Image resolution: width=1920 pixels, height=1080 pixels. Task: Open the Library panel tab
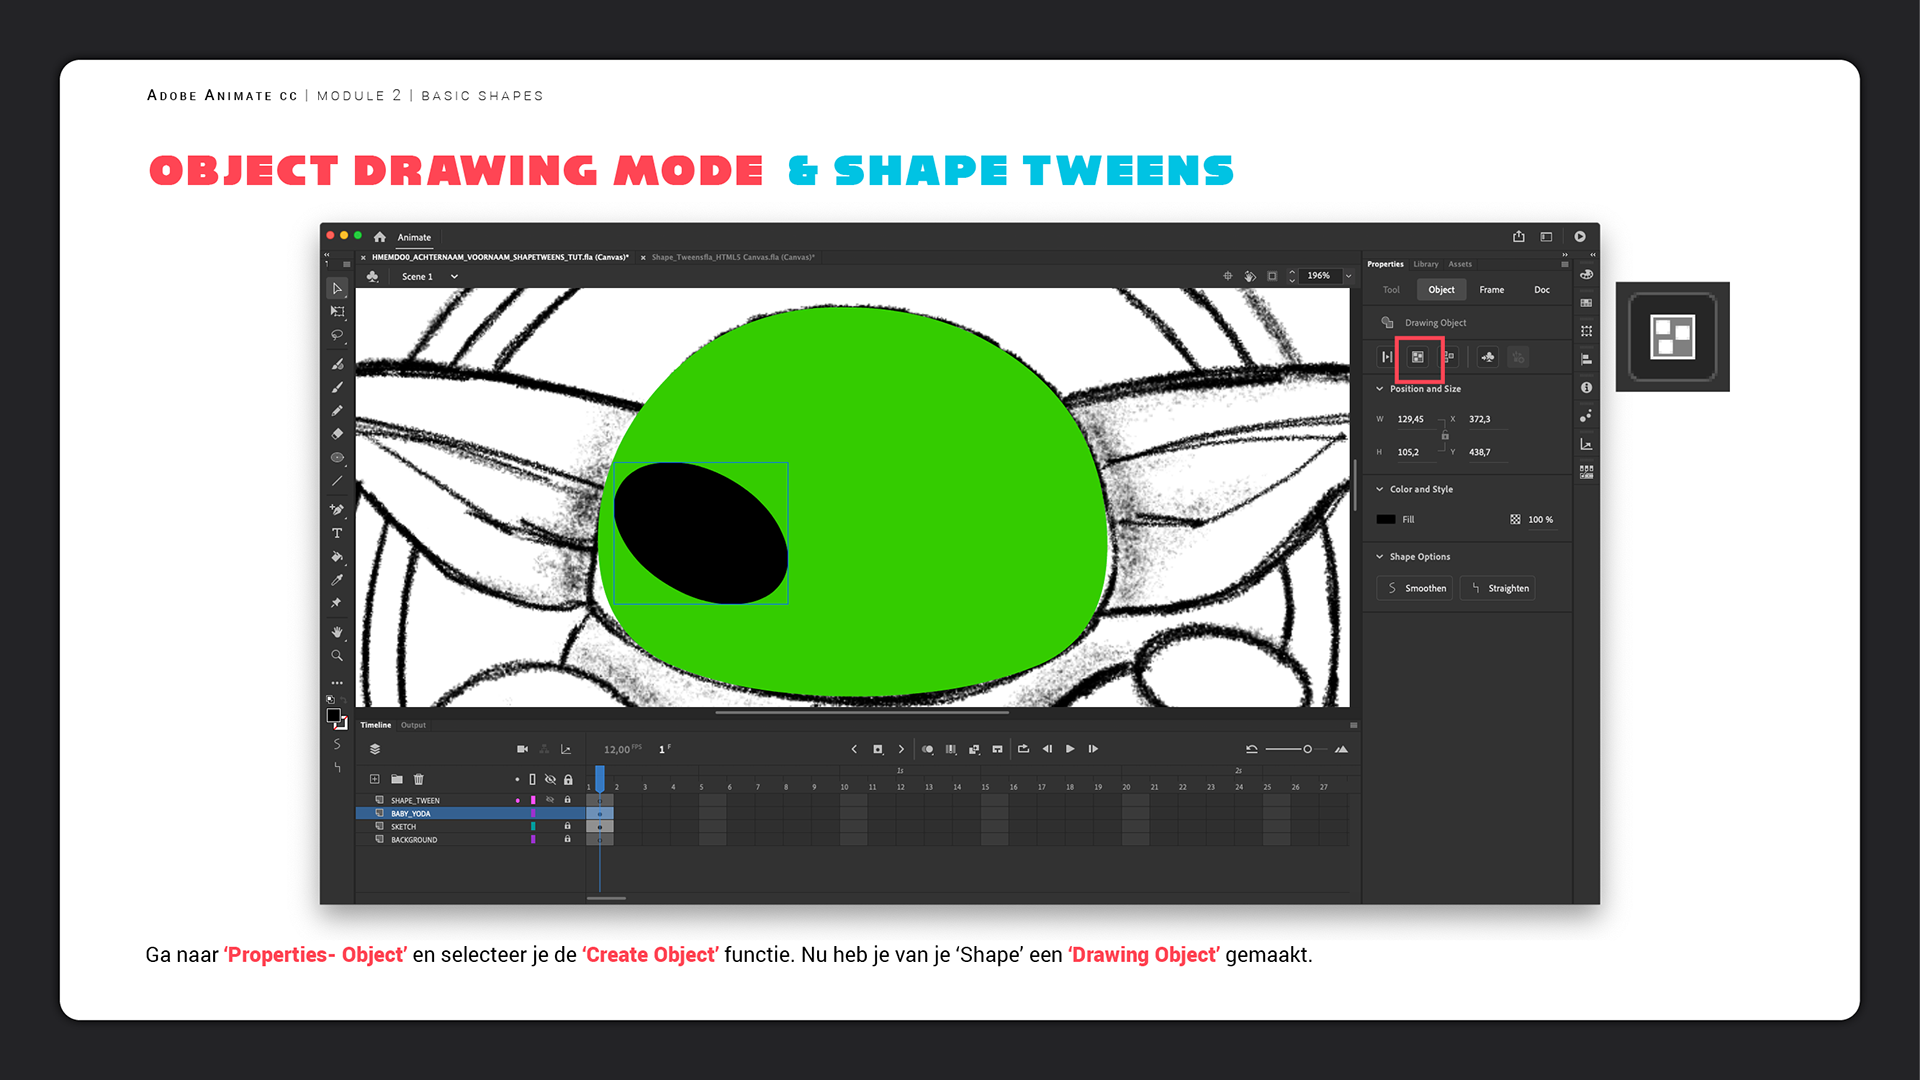coord(1425,264)
